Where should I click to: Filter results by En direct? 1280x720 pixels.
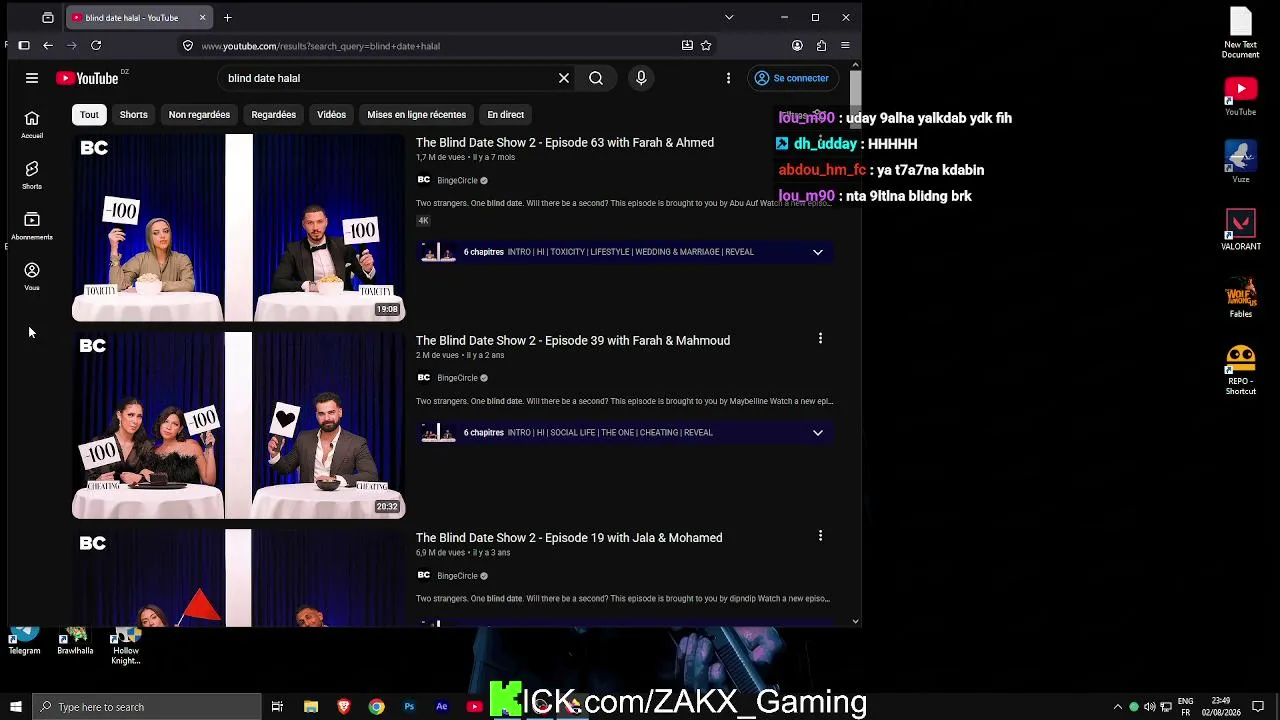[x=505, y=114]
